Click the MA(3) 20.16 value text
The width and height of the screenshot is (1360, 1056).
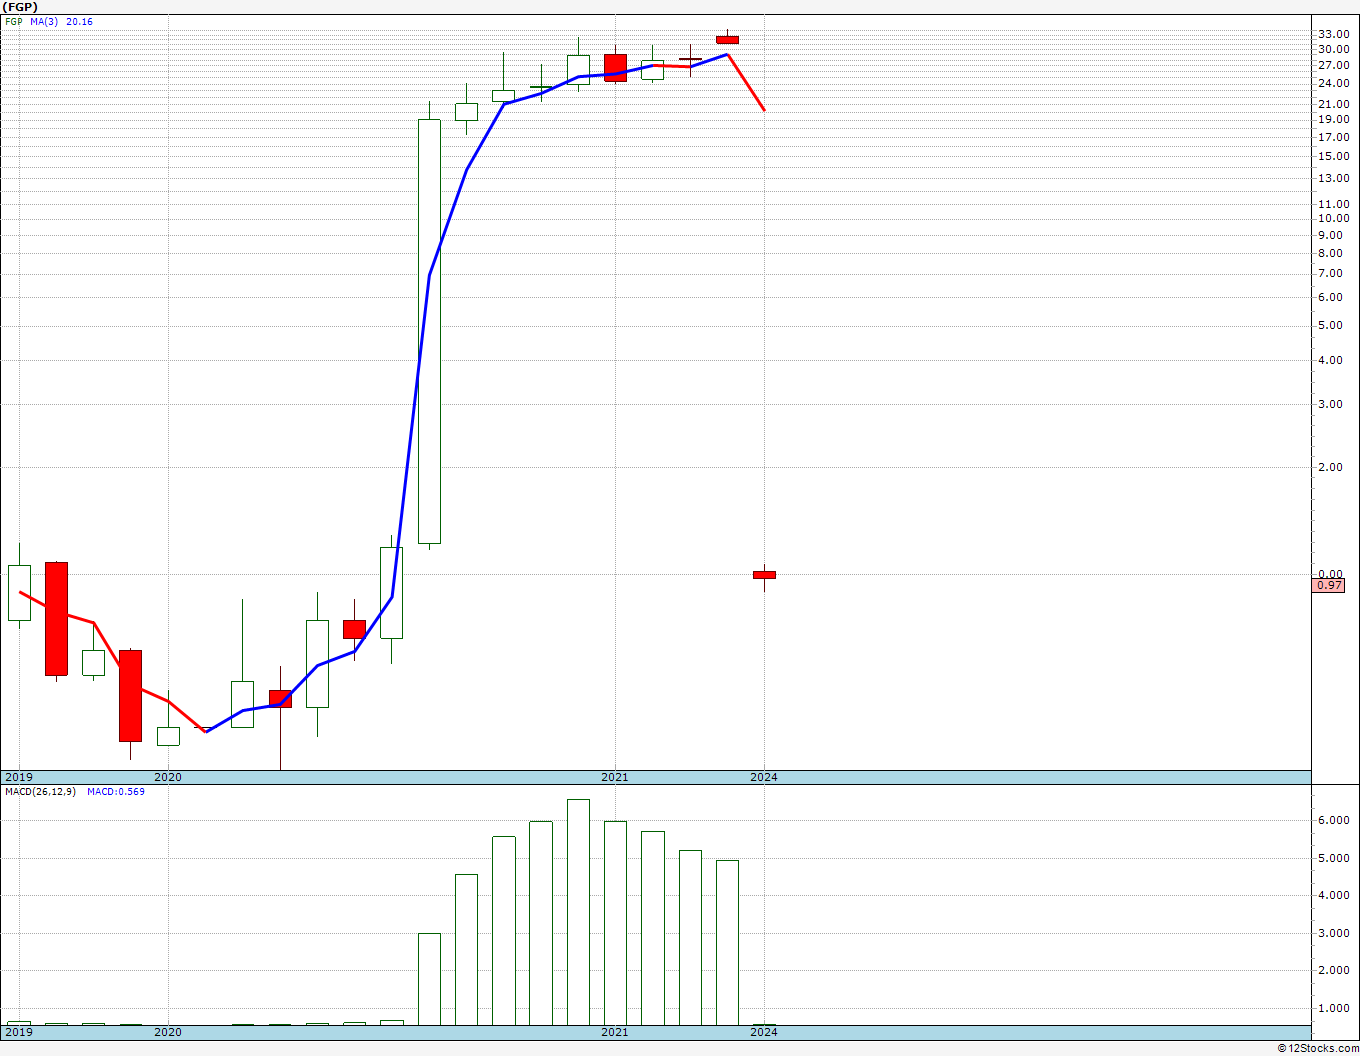point(79,21)
